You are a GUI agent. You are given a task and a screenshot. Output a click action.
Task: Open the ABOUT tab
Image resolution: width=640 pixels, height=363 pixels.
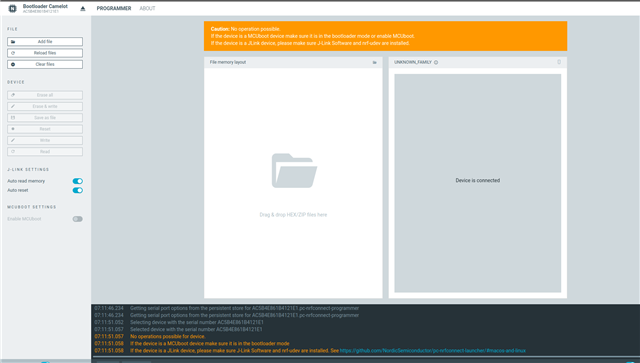point(147,8)
